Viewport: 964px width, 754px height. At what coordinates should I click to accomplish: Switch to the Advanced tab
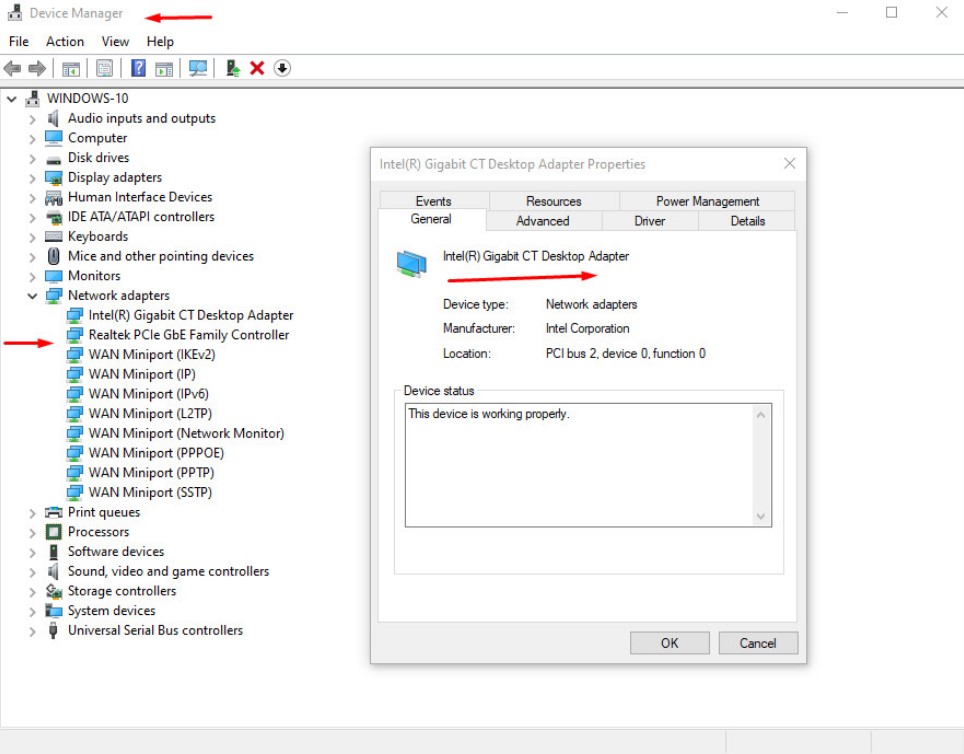(x=542, y=221)
